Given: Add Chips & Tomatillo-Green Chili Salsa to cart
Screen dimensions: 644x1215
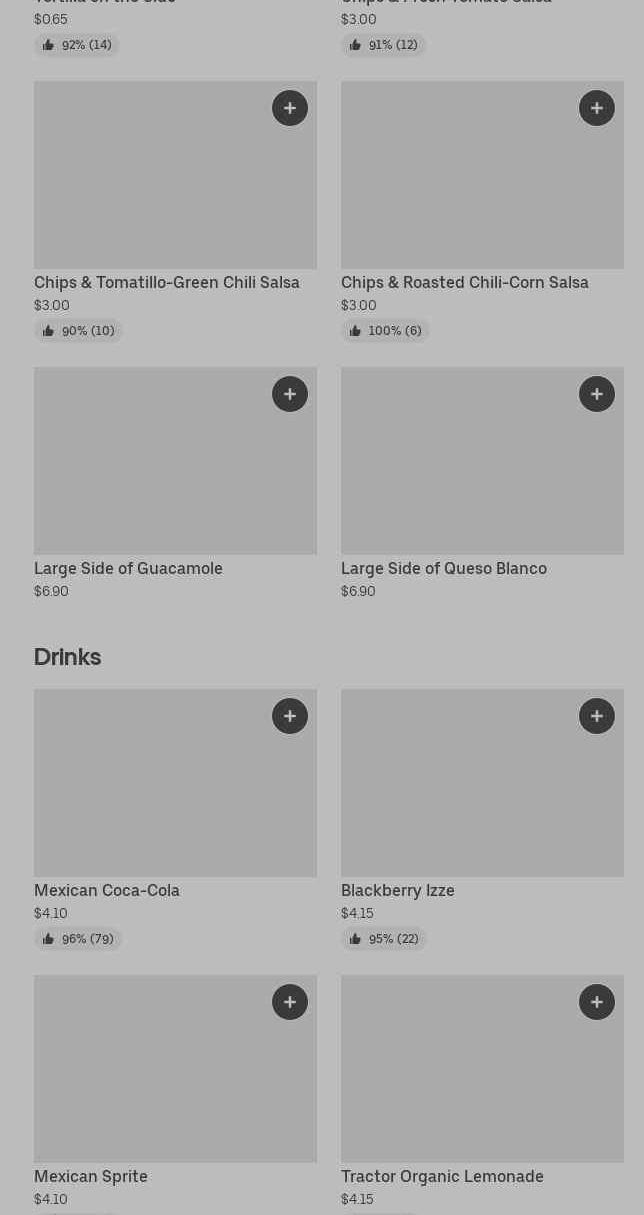Looking at the screenshot, I should click(290, 108).
